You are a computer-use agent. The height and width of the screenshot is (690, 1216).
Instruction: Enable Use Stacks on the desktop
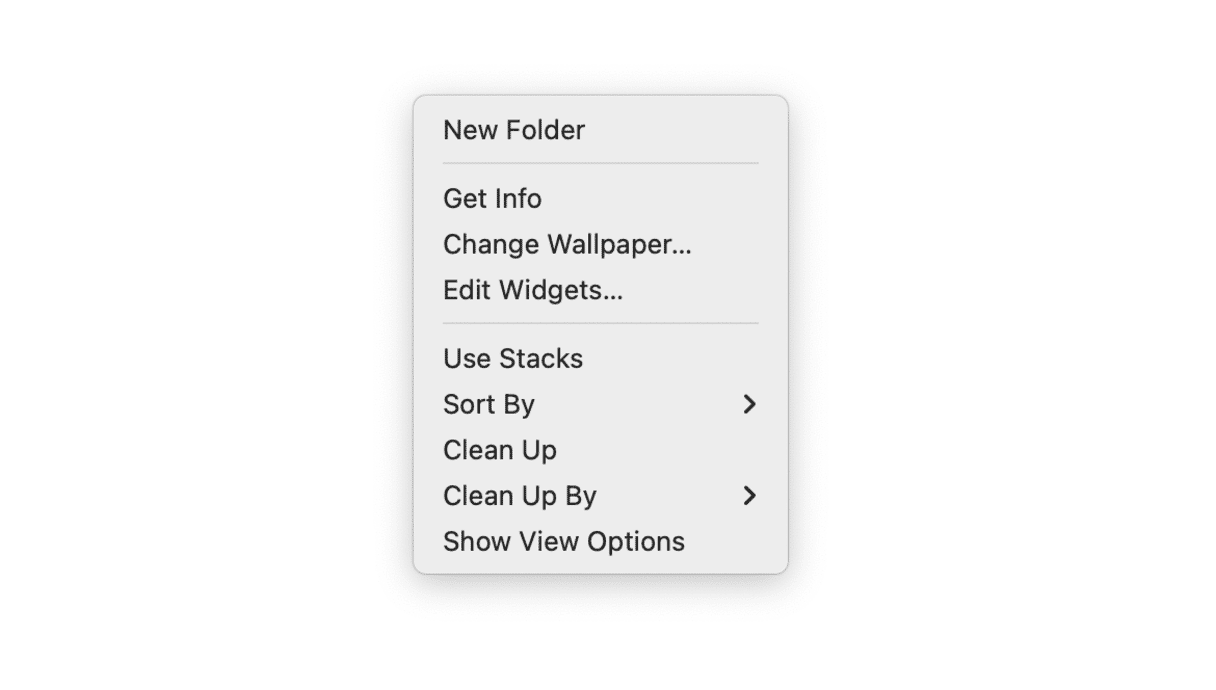513,358
